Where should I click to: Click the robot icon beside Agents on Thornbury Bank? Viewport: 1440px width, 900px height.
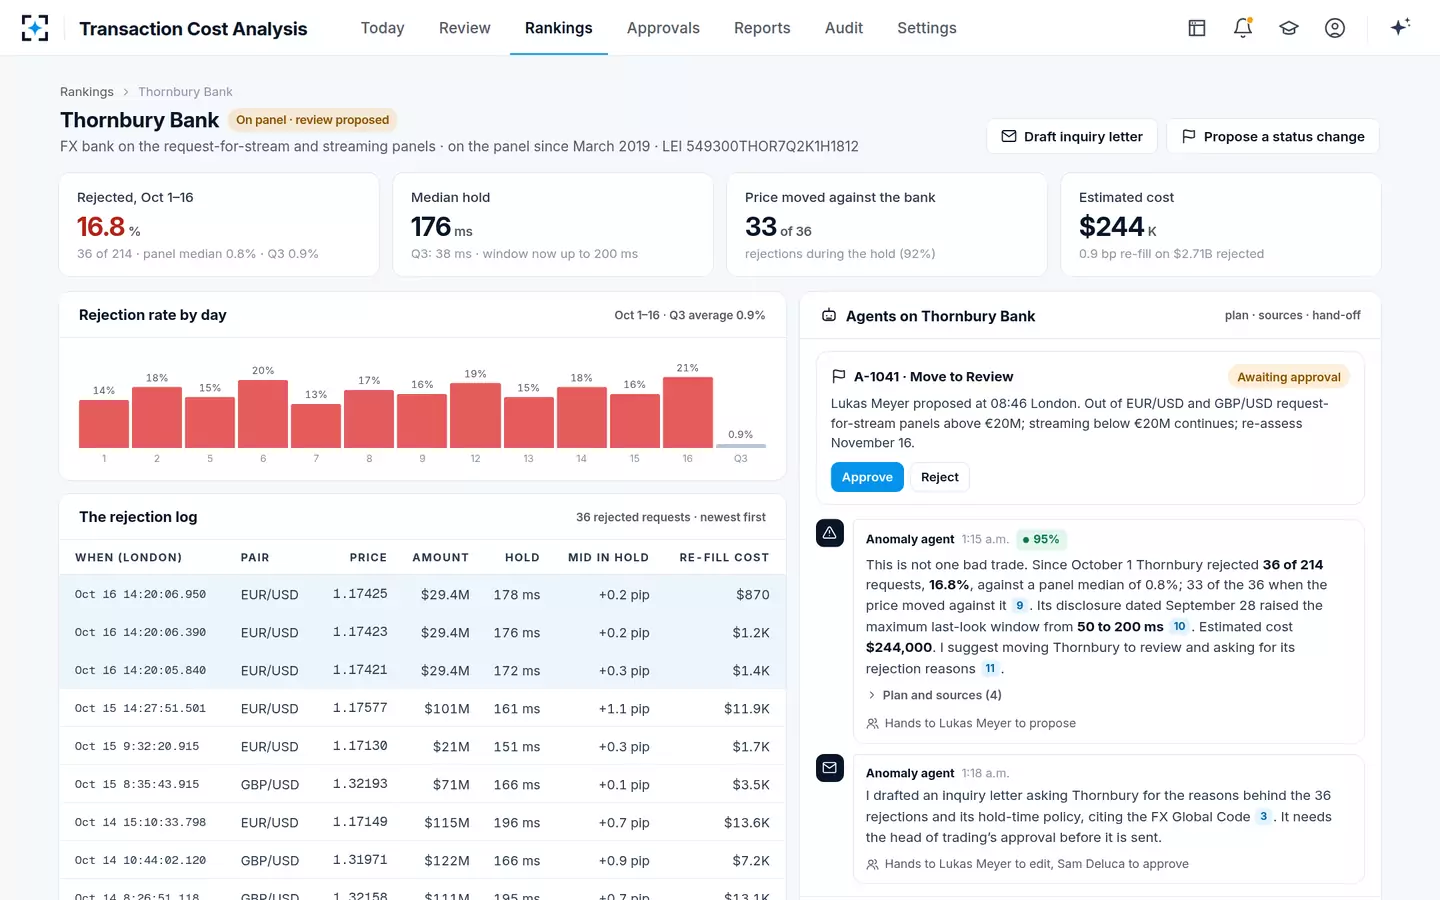pos(829,316)
